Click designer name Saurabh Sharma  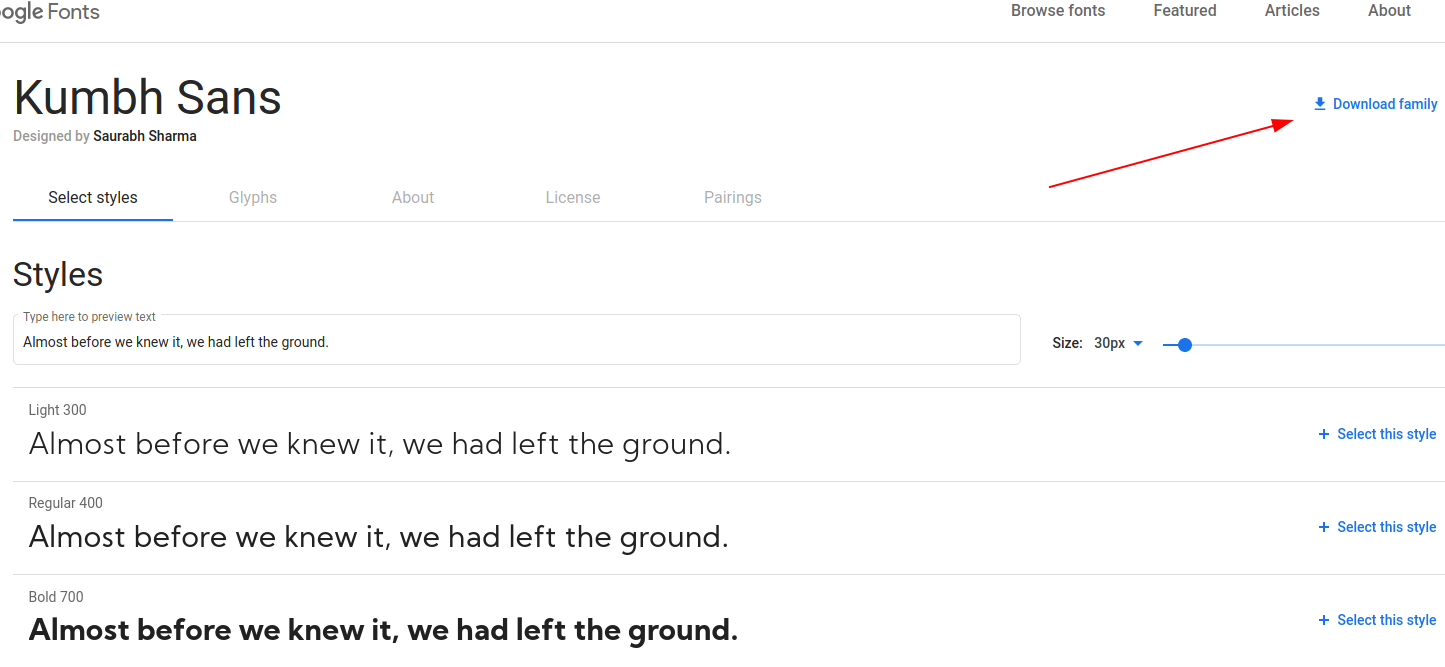tap(145, 136)
